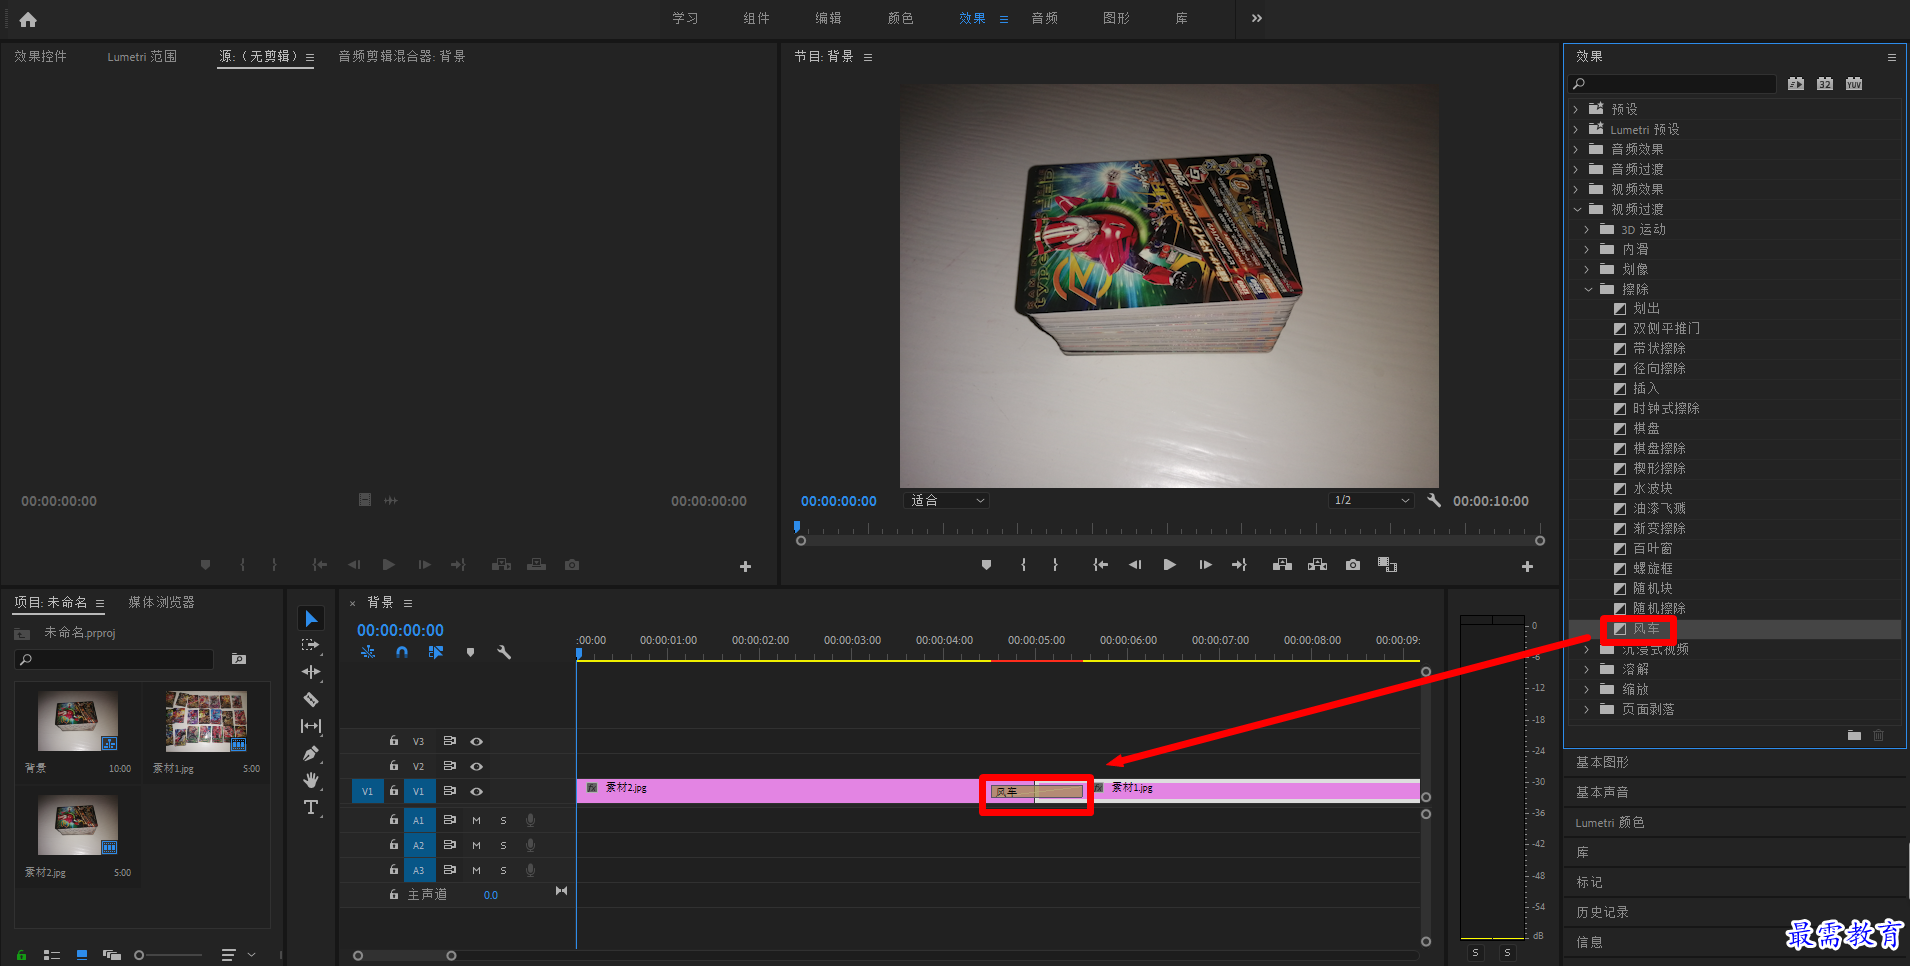Show more workspaces with double-arrow button
This screenshot has height=966, width=1910.
[x=1257, y=18]
